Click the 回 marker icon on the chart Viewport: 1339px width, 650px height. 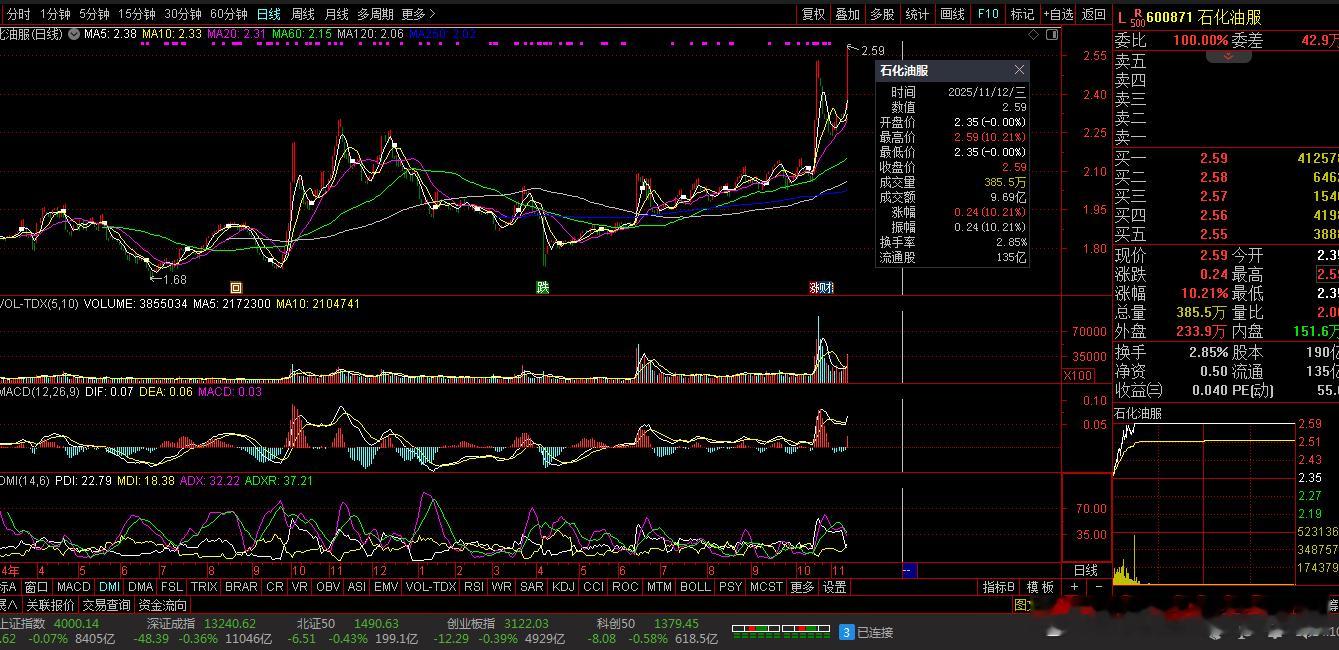click(237, 288)
